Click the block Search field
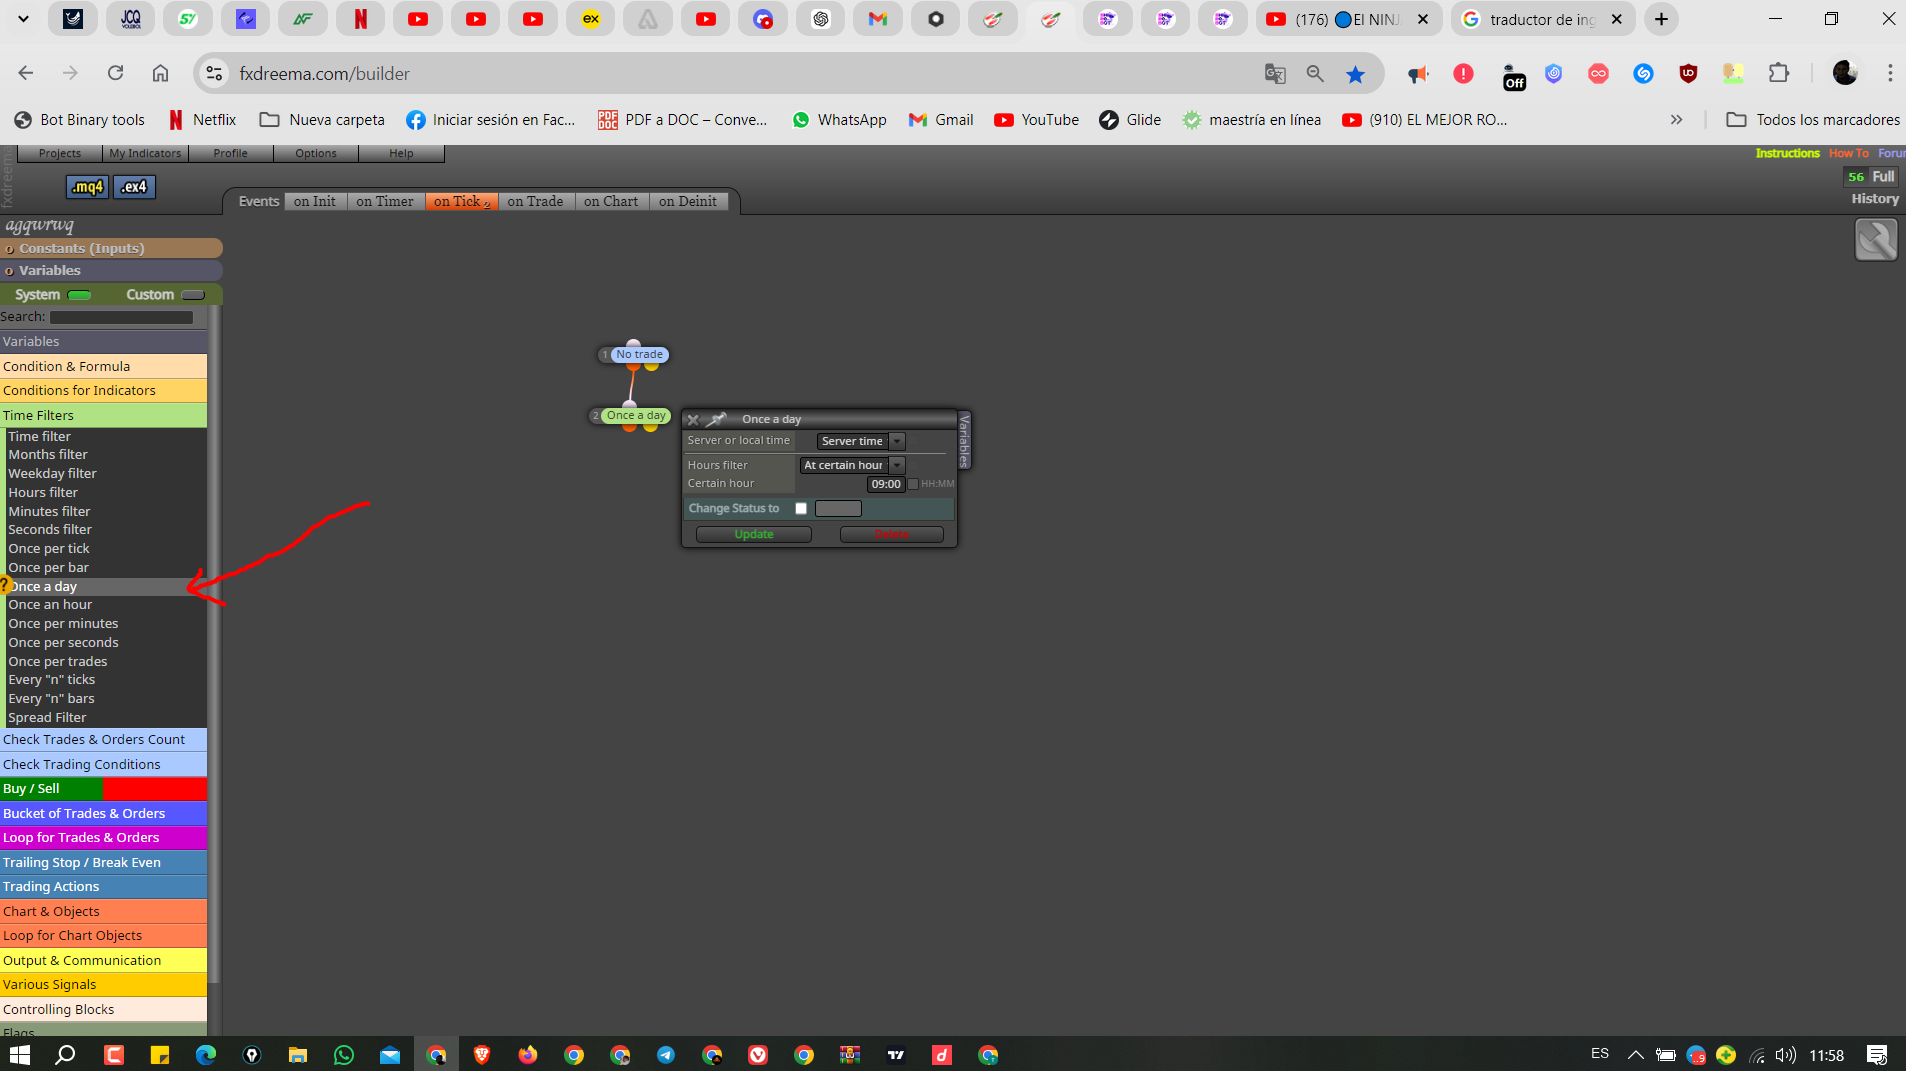Image resolution: width=1906 pixels, height=1071 pixels. (x=121, y=317)
